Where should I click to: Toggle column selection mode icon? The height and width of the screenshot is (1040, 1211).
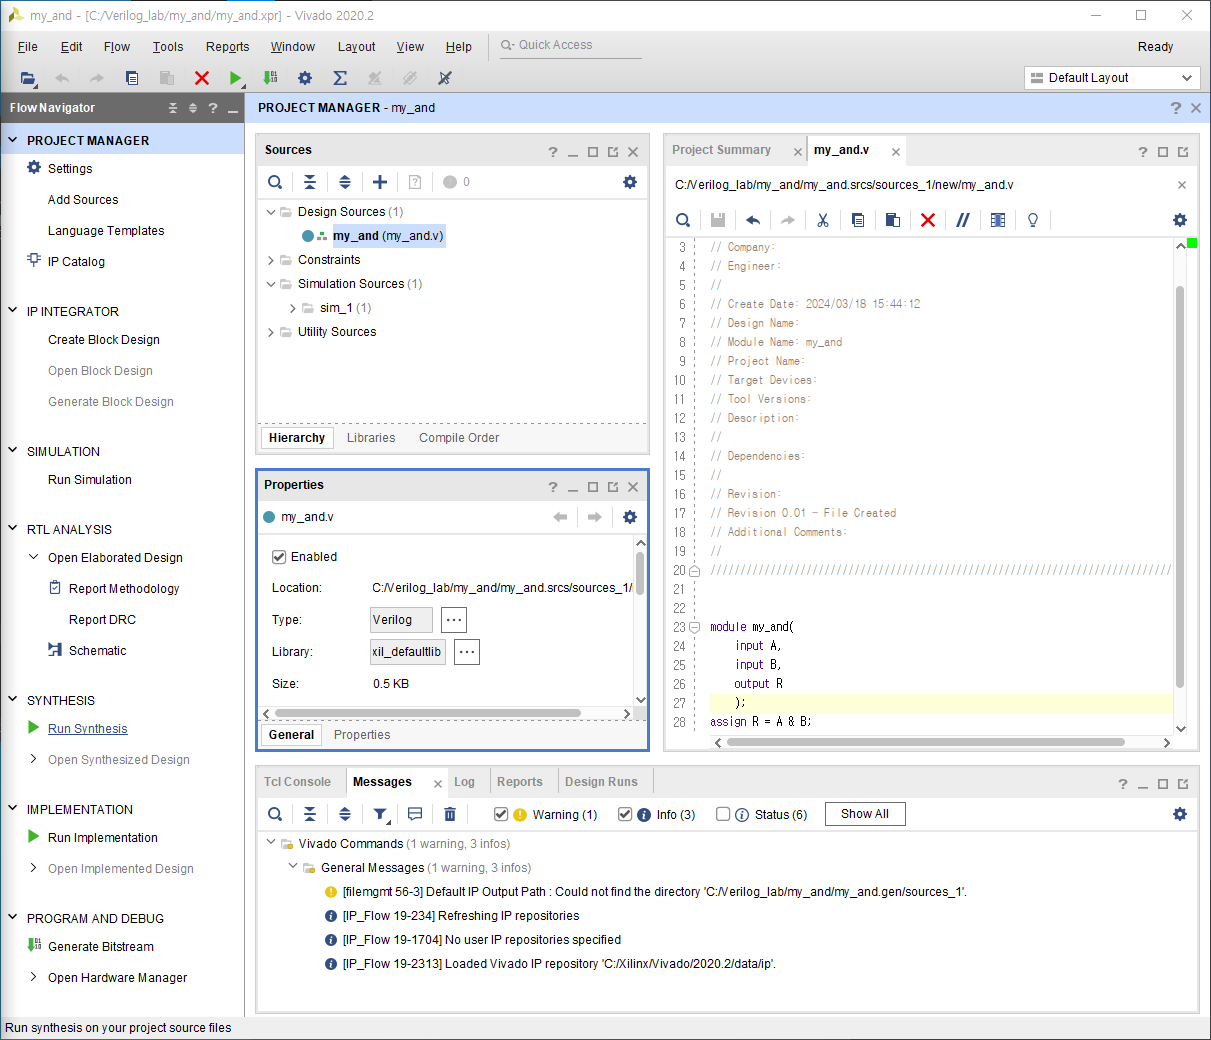tap(998, 220)
